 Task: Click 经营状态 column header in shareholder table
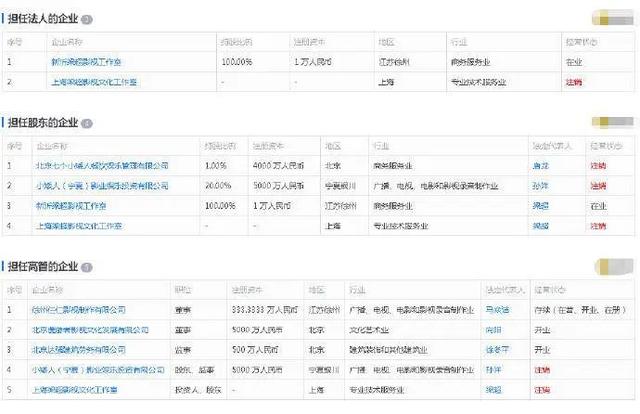tap(606, 146)
